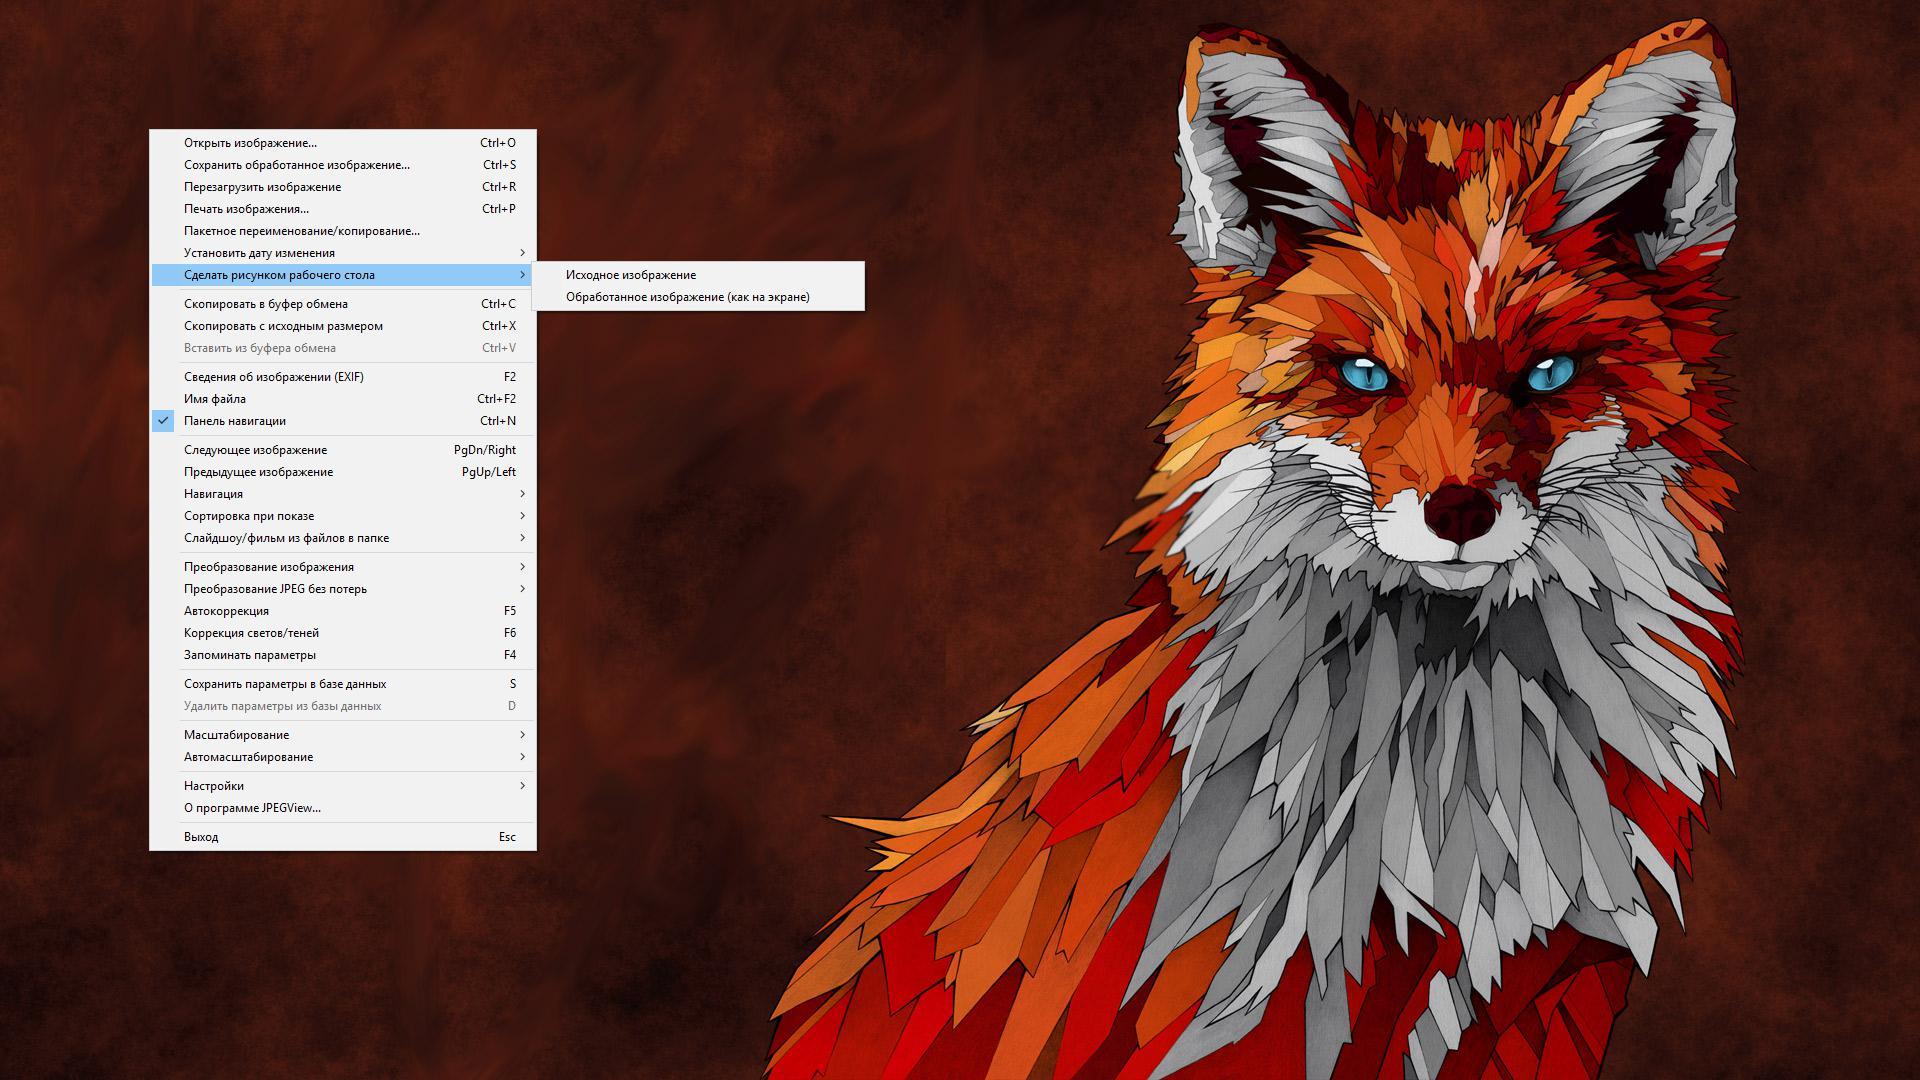Choose 'Исходное изображение' in submenu
The width and height of the screenshot is (1920, 1080).
pos(698,275)
